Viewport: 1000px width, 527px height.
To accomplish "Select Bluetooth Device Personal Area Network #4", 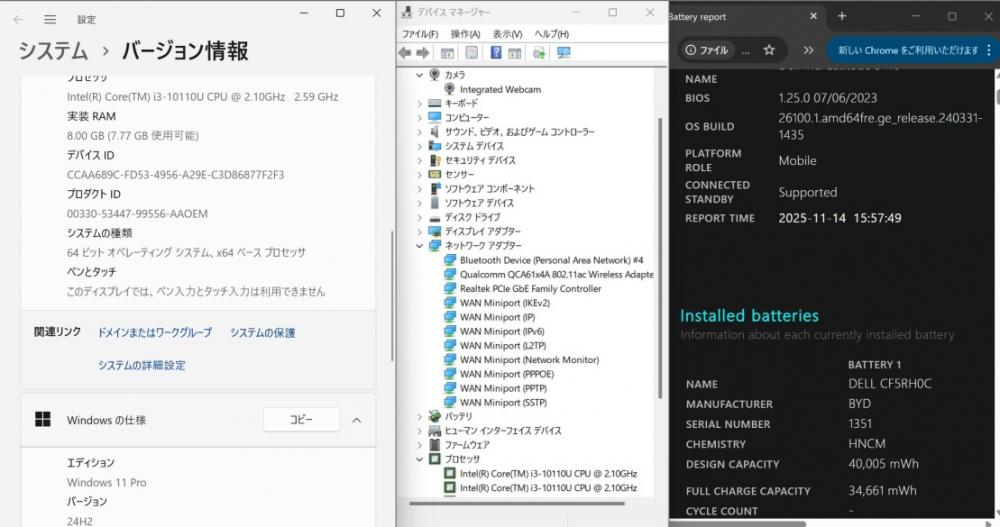I will (543, 260).
